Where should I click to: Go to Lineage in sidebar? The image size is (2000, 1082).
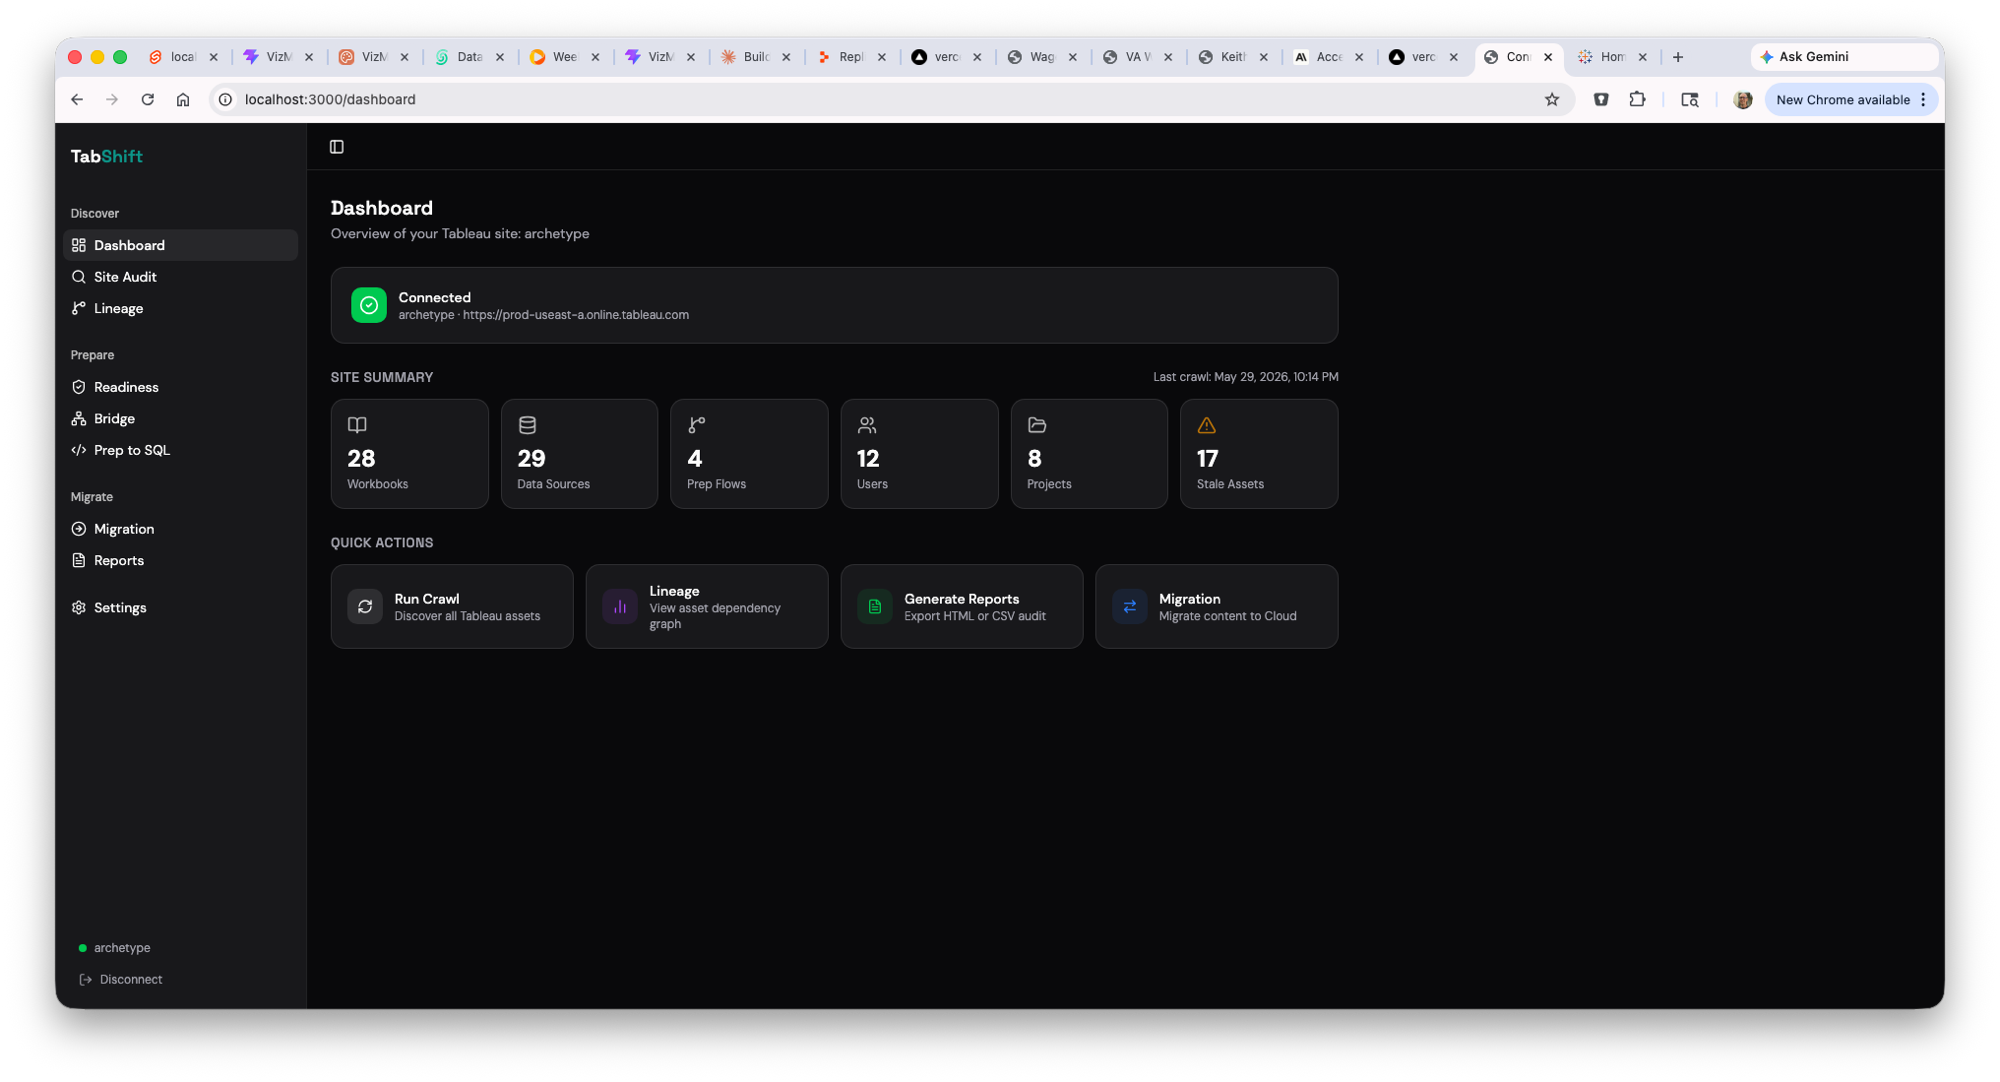180,308
